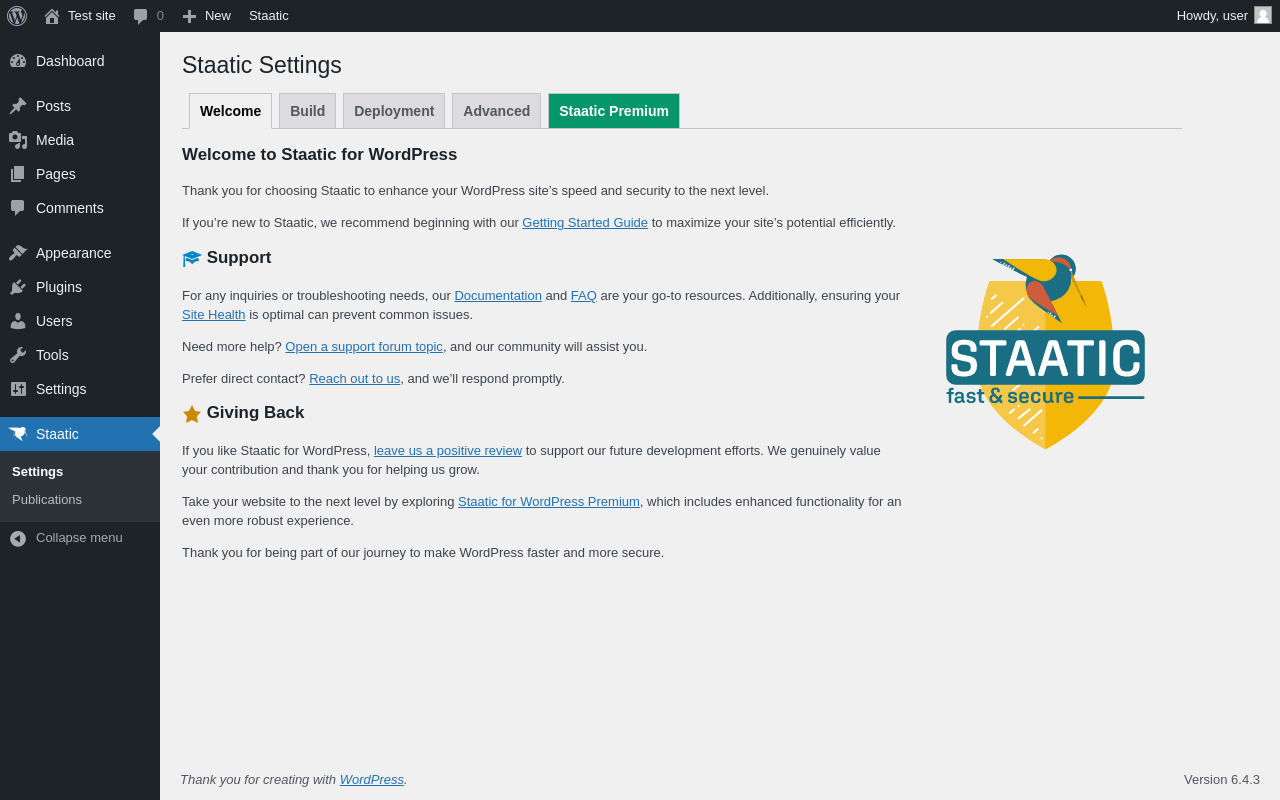Screen dimensions: 1280x800
Task: Switch to the Deployment tab
Action: coord(394,111)
